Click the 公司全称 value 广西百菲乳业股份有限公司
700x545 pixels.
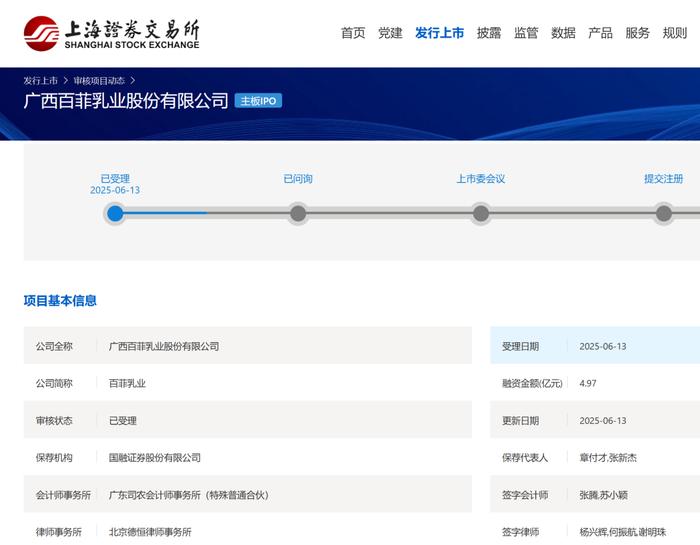point(164,346)
